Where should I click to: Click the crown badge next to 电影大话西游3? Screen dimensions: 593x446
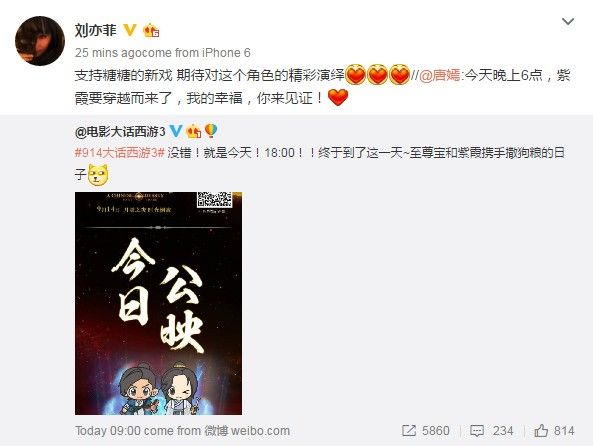pos(194,131)
